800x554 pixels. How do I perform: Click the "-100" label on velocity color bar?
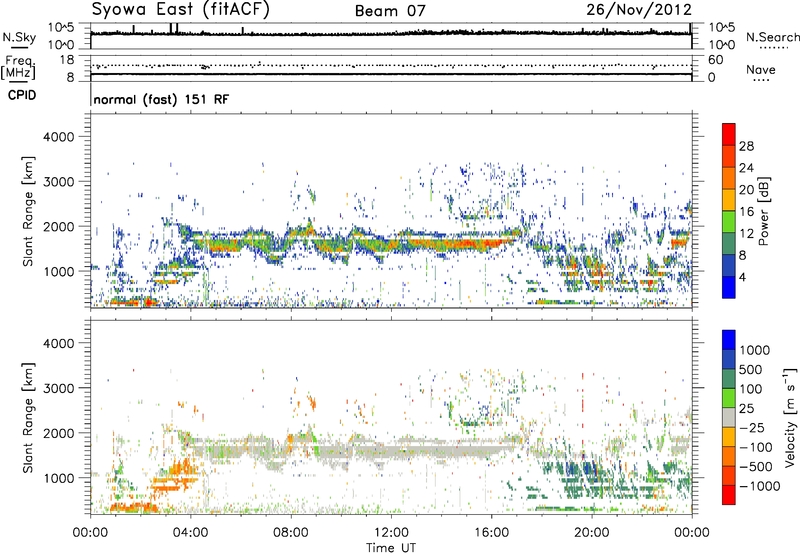[756, 447]
